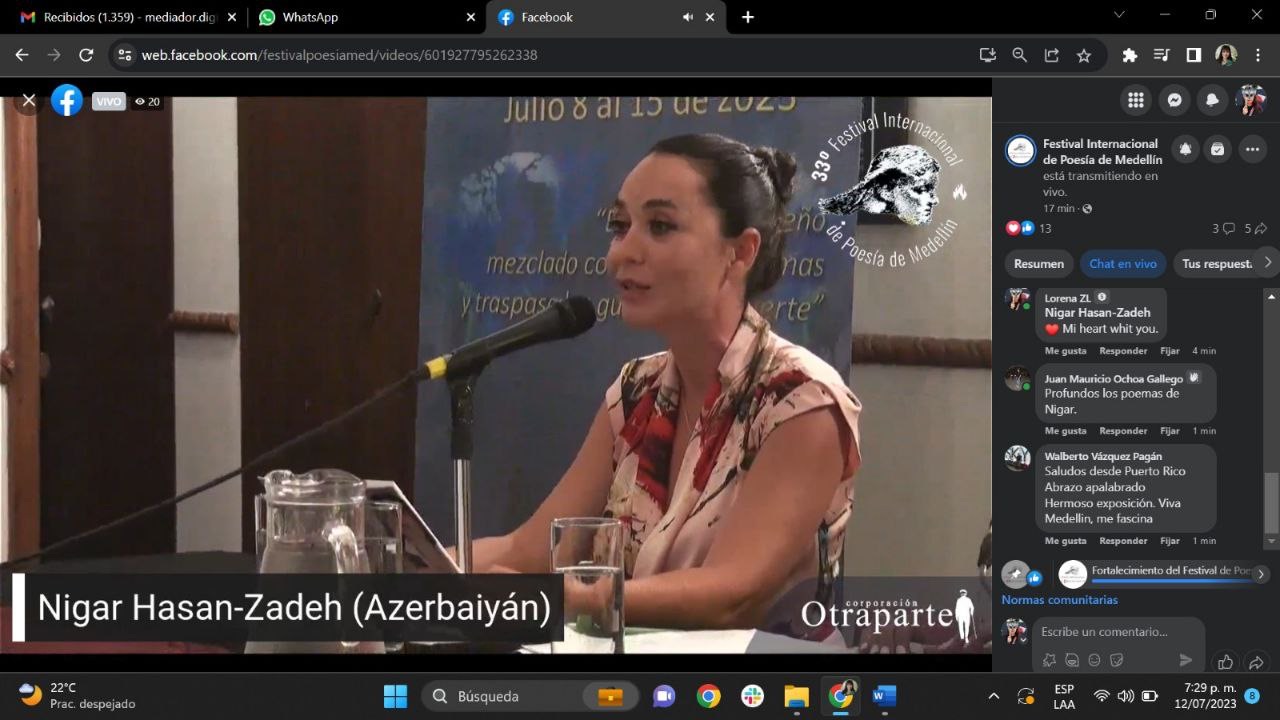Open the Facebook apps grid menu

point(1135,100)
